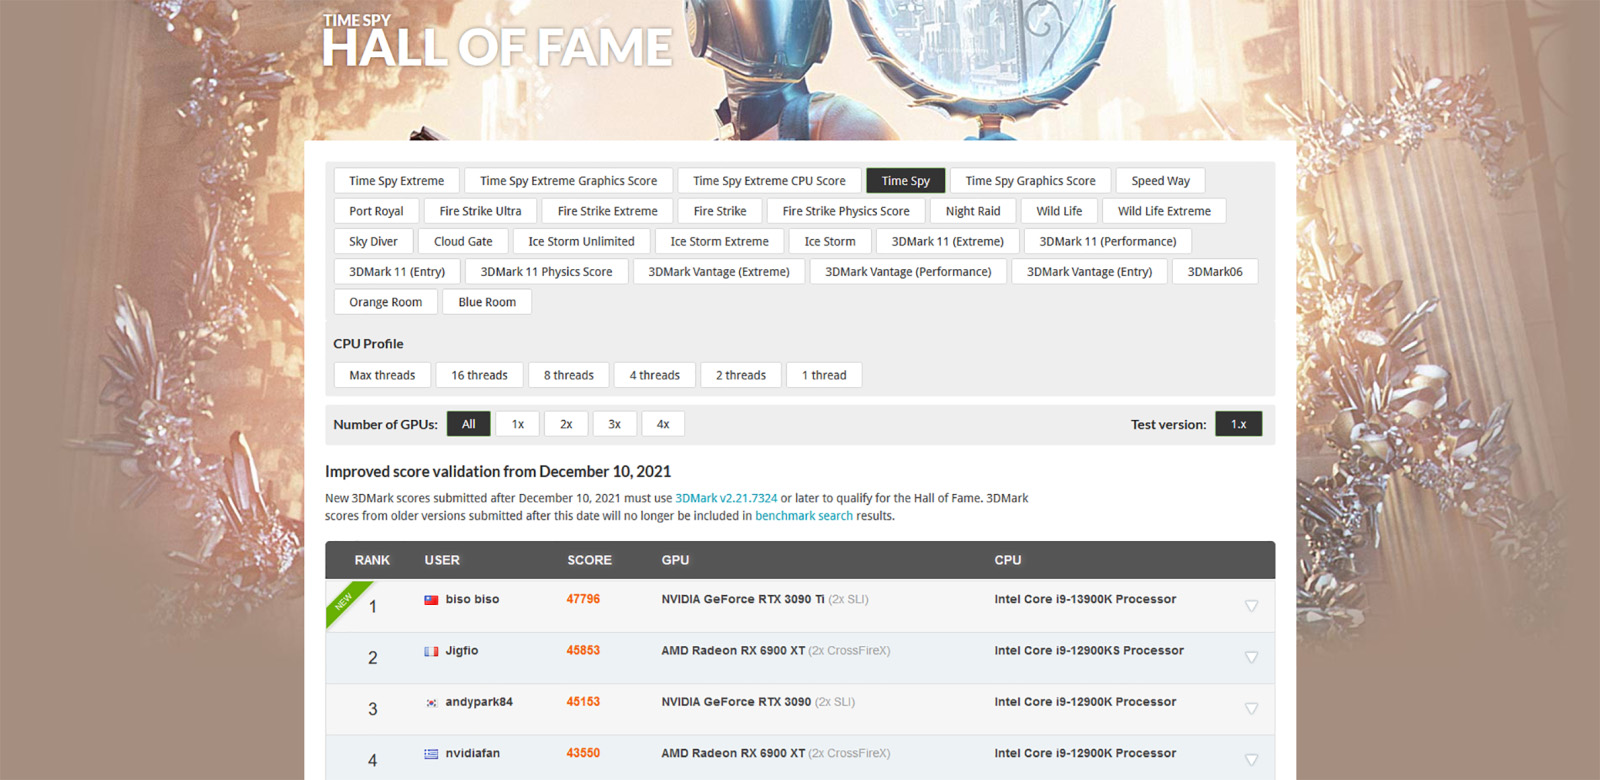1600x780 pixels.
Task: Switch to Ice Storm Extreme benchmark
Action: 719,241
